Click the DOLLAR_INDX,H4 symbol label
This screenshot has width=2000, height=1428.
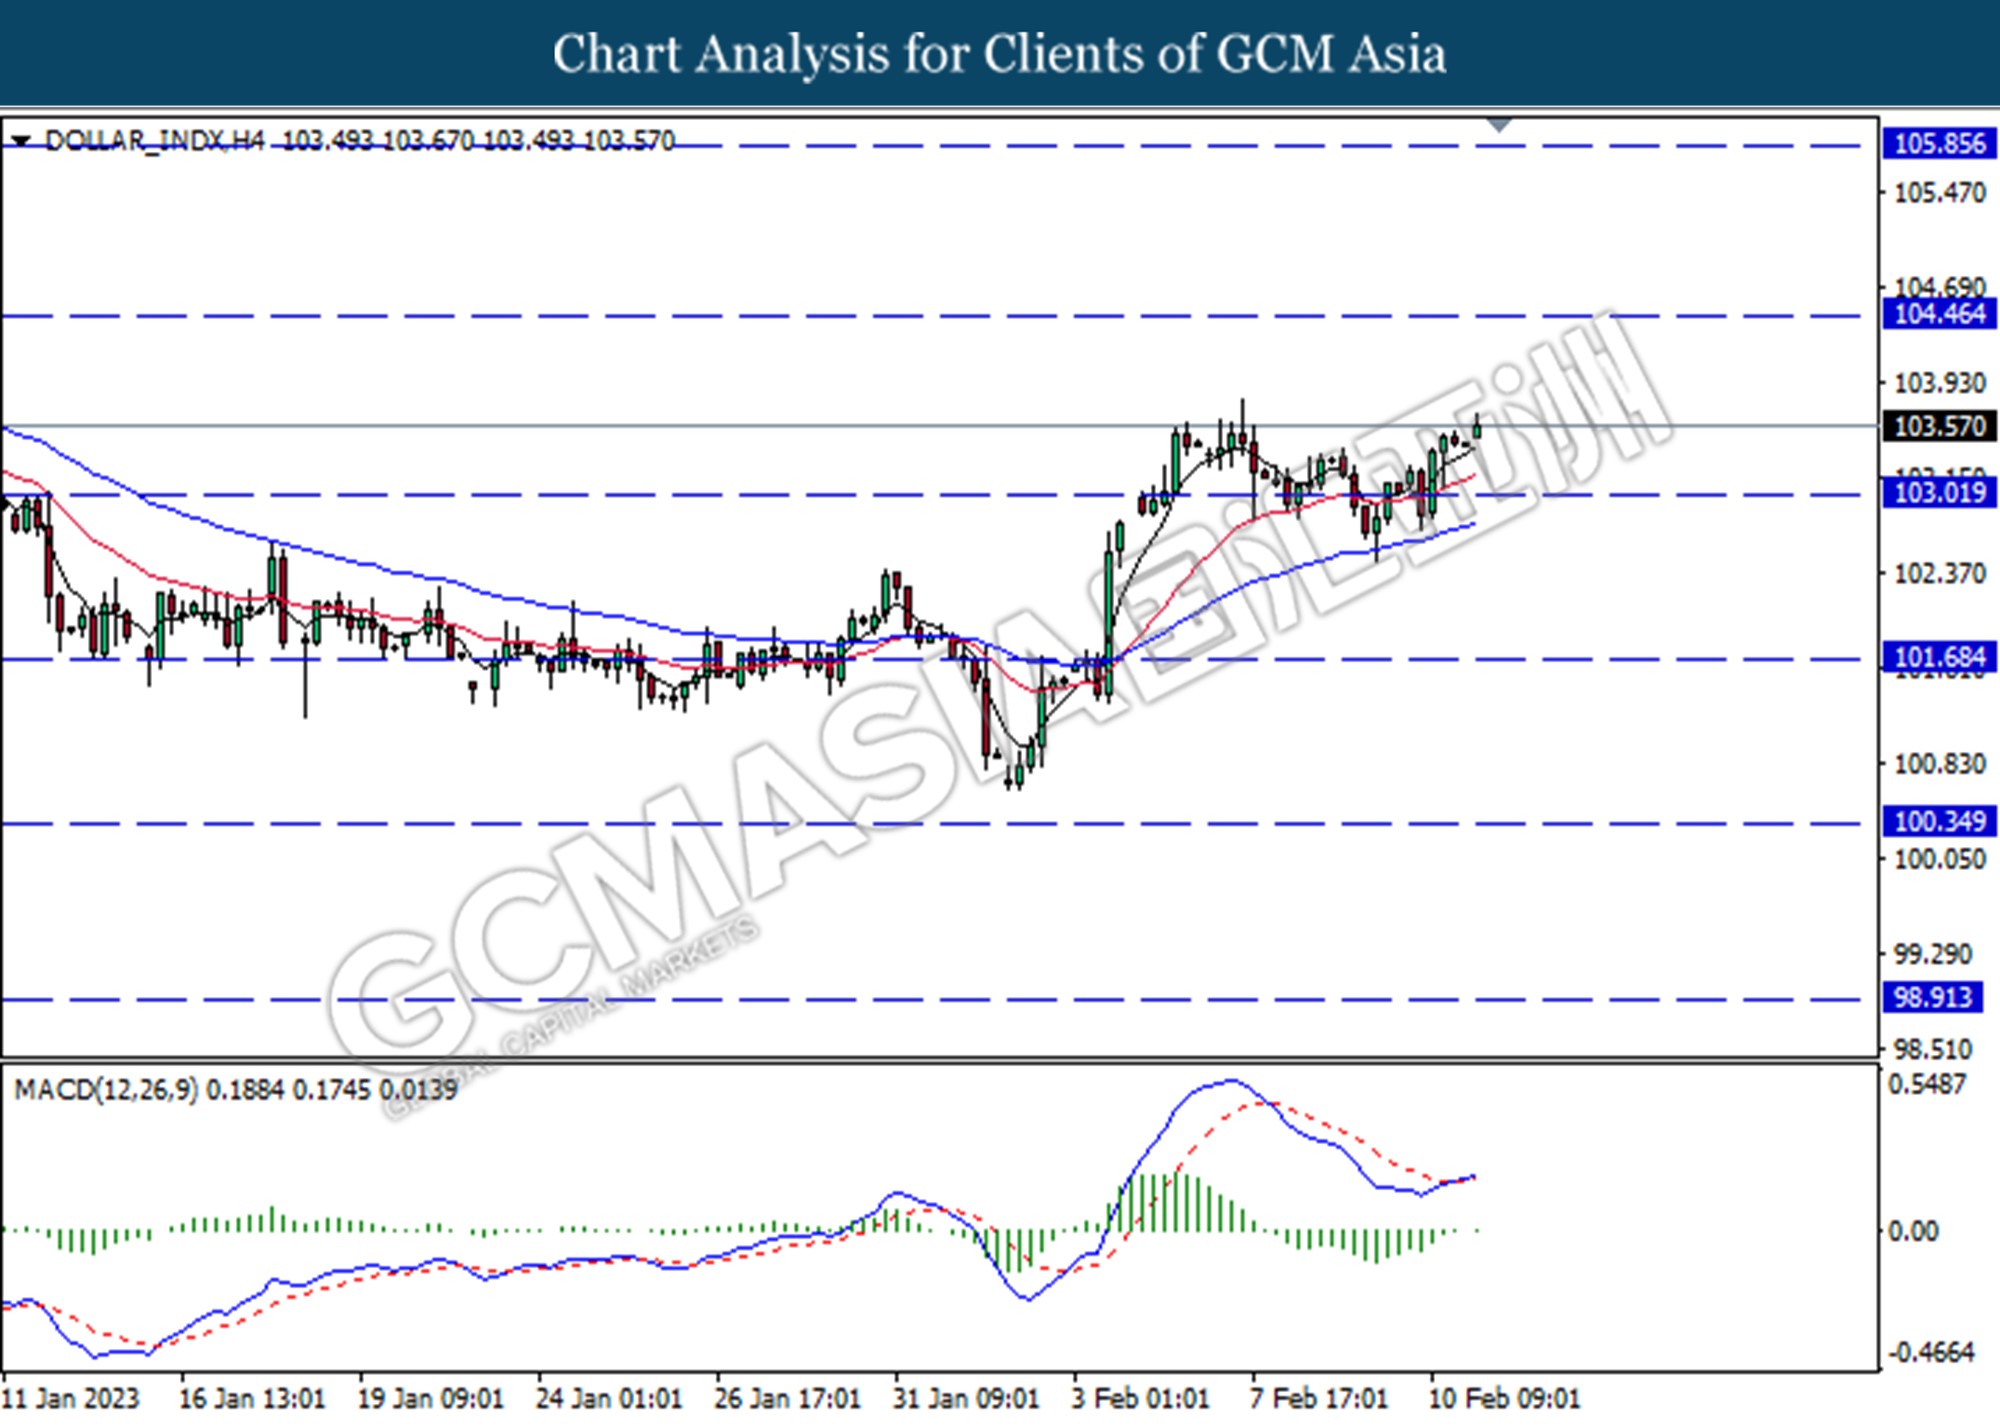155,141
